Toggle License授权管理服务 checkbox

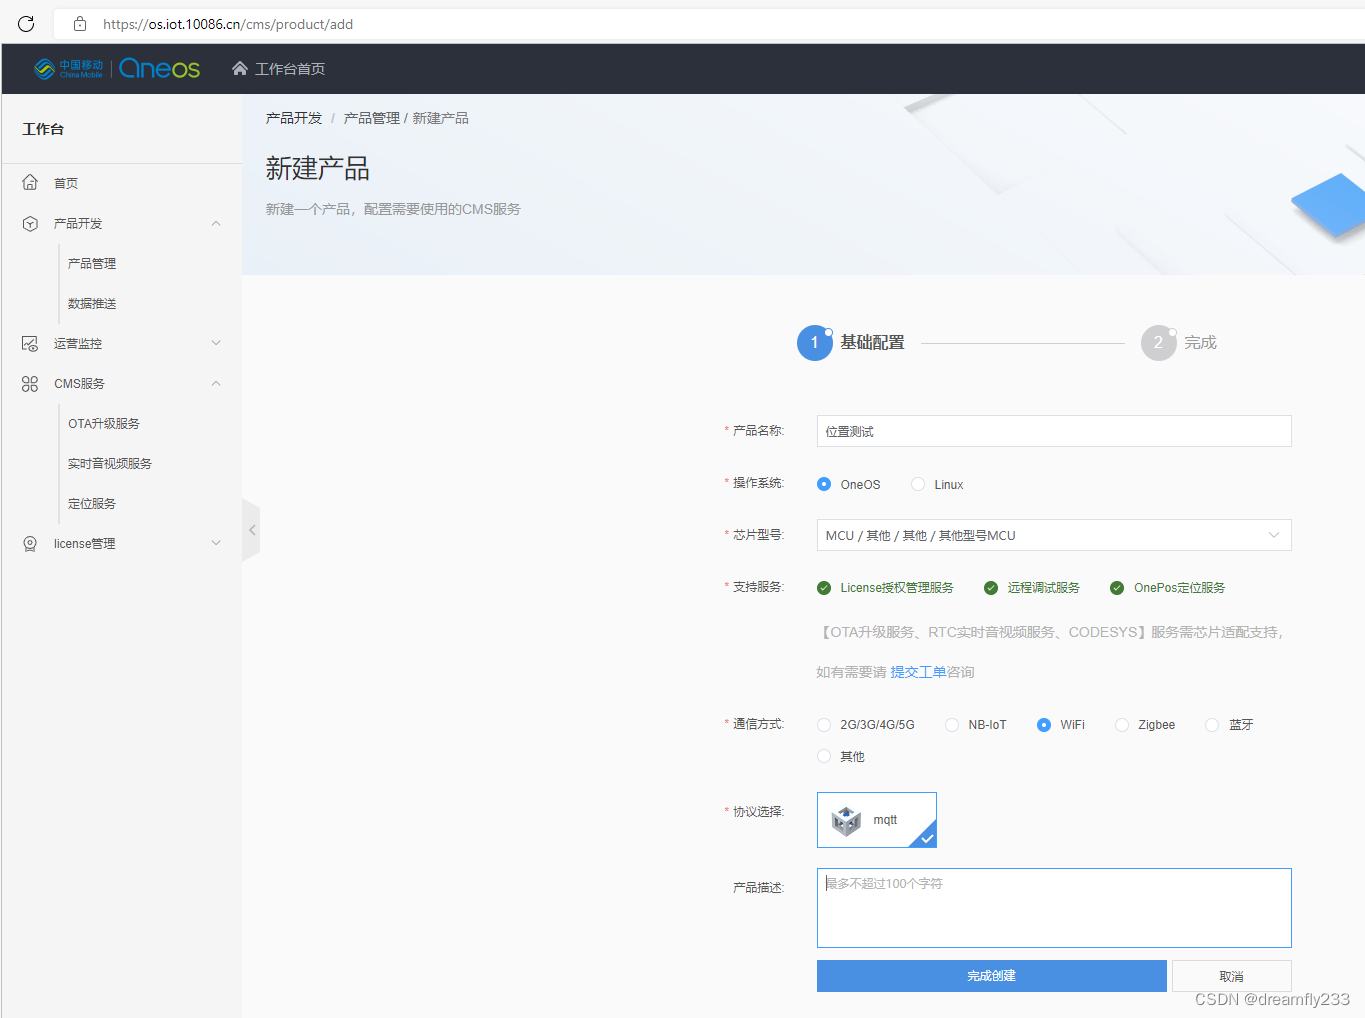click(824, 588)
